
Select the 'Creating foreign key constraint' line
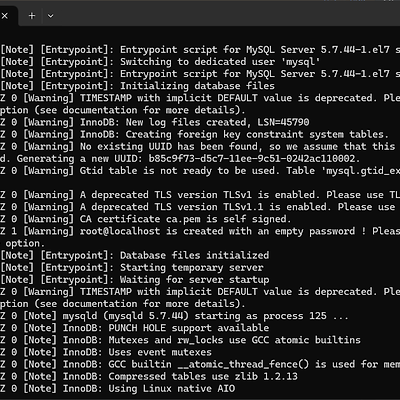pyautogui.click(x=194, y=134)
